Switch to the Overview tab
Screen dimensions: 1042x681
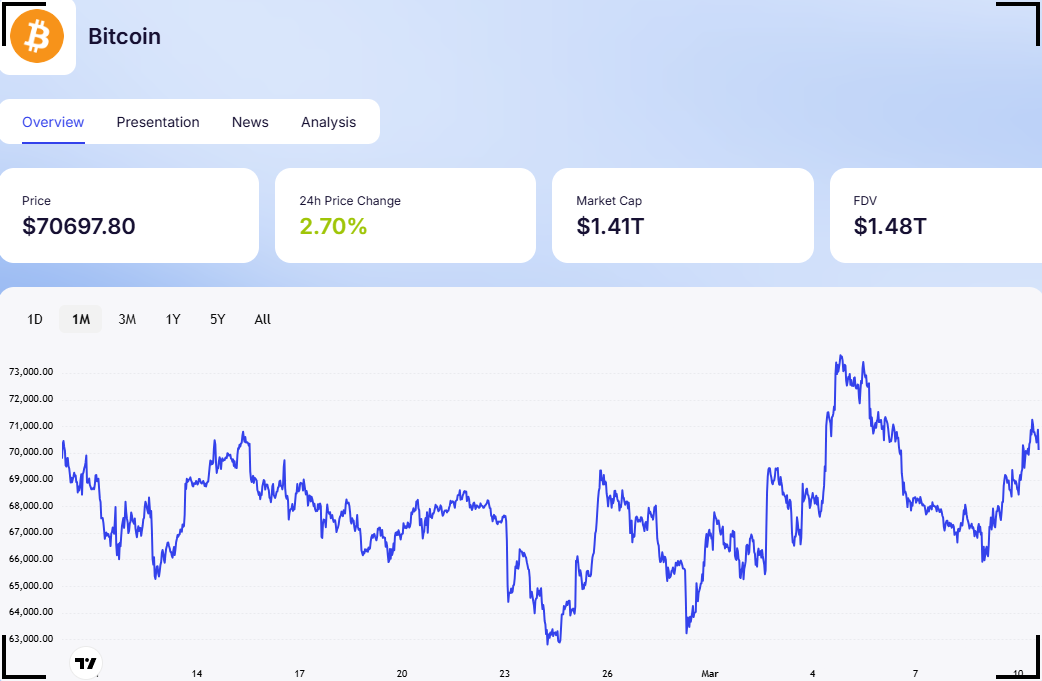[x=53, y=122]
